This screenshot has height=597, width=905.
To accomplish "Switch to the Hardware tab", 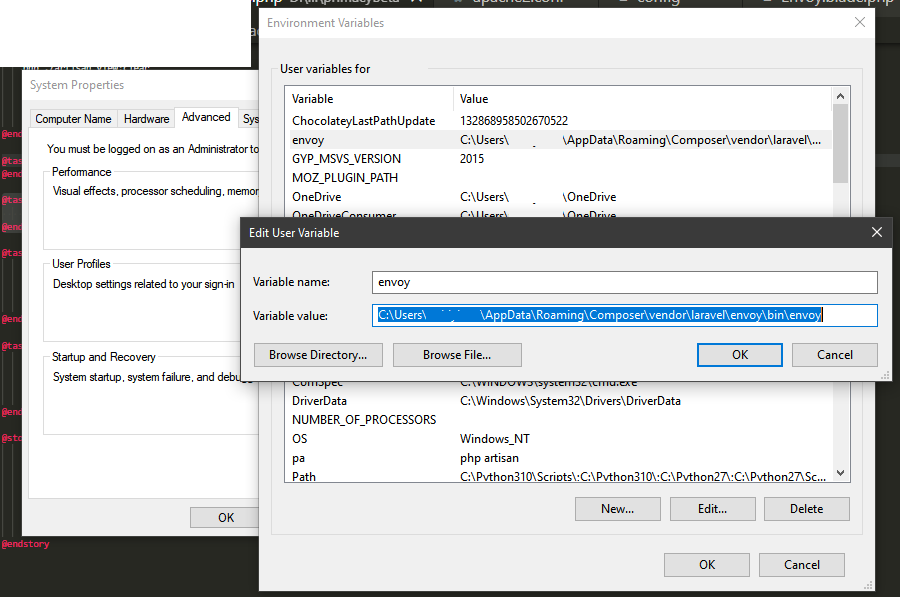I will pos(146,118).
